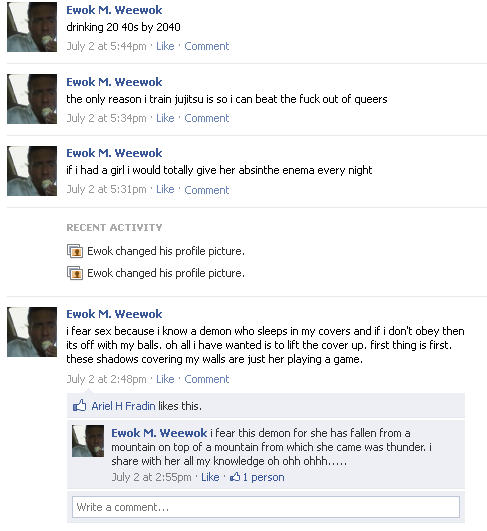
Task: Open profile thumbnail on the 5:34pm post
Action: click(x=32, y=99)
